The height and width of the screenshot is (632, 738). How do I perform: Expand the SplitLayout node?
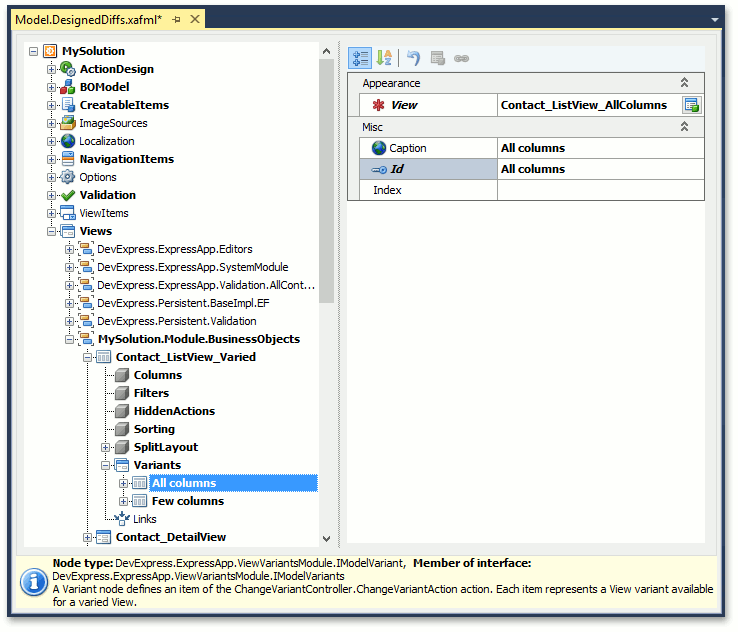(x=105, y=447)
